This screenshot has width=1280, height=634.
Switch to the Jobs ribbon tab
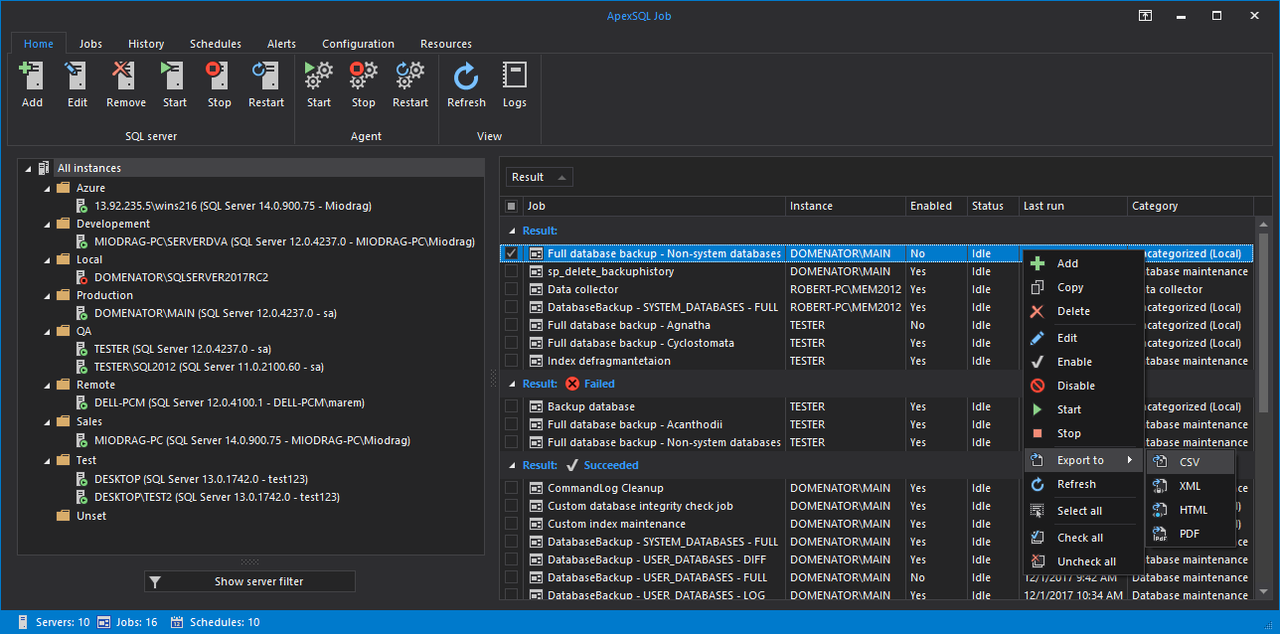point(91,44)
